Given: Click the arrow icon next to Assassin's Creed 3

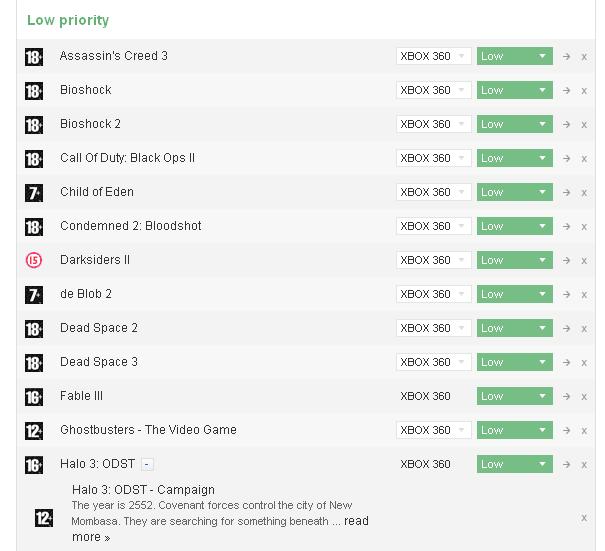Looking at the screenshot, I should (x=566, y=57).
